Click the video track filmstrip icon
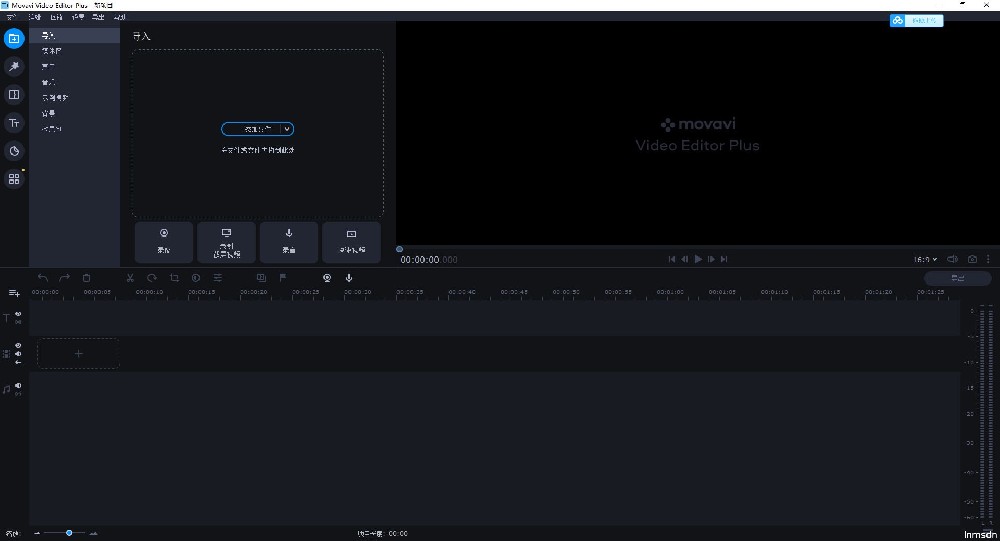Image resolution: width=1000 pixels, height=541 pixels. click(x=6, y=353)
